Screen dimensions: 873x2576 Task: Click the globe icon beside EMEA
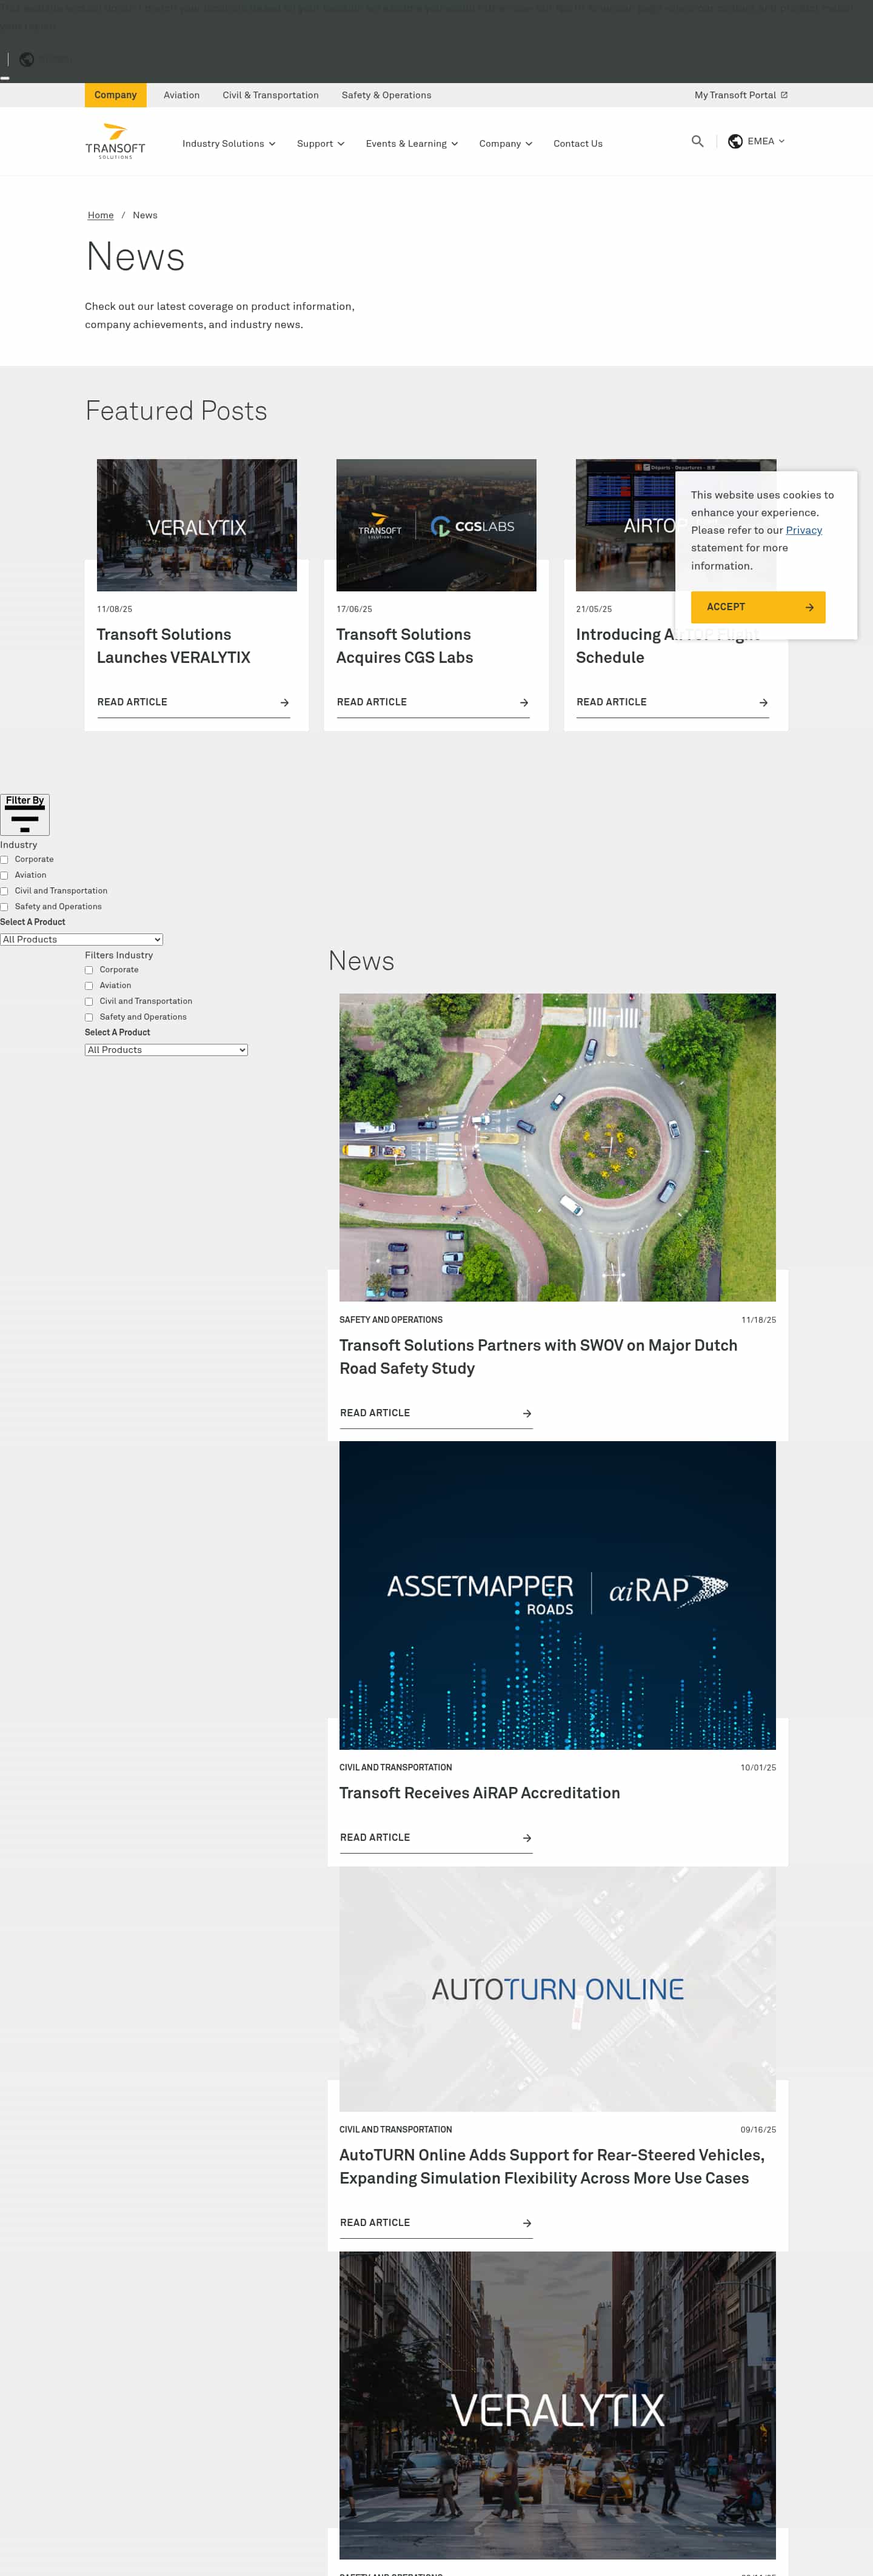(x=735, y=142)
